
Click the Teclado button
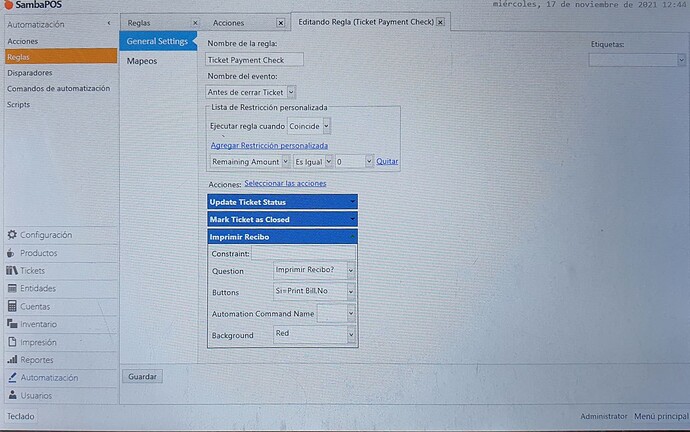pos(21,416)
